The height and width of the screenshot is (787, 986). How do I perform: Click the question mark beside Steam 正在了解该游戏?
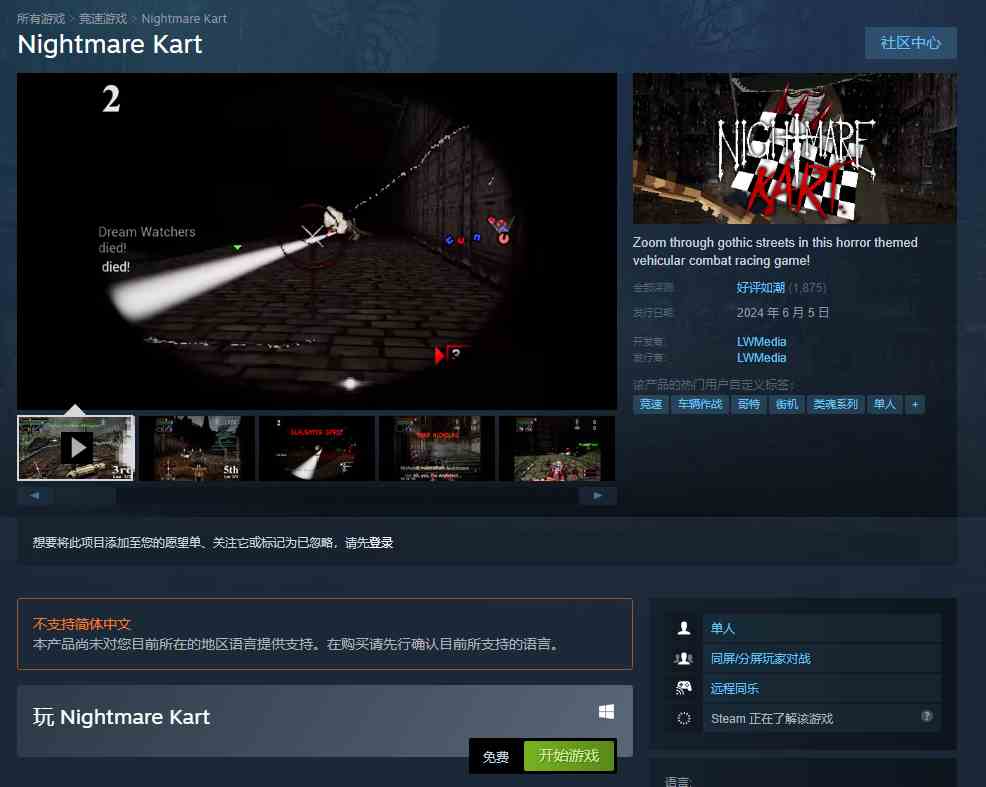(926, 716)
